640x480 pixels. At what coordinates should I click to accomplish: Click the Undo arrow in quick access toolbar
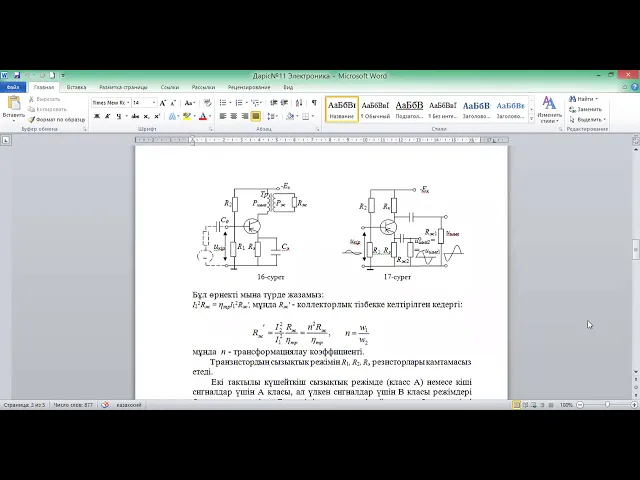coord(28,76)
